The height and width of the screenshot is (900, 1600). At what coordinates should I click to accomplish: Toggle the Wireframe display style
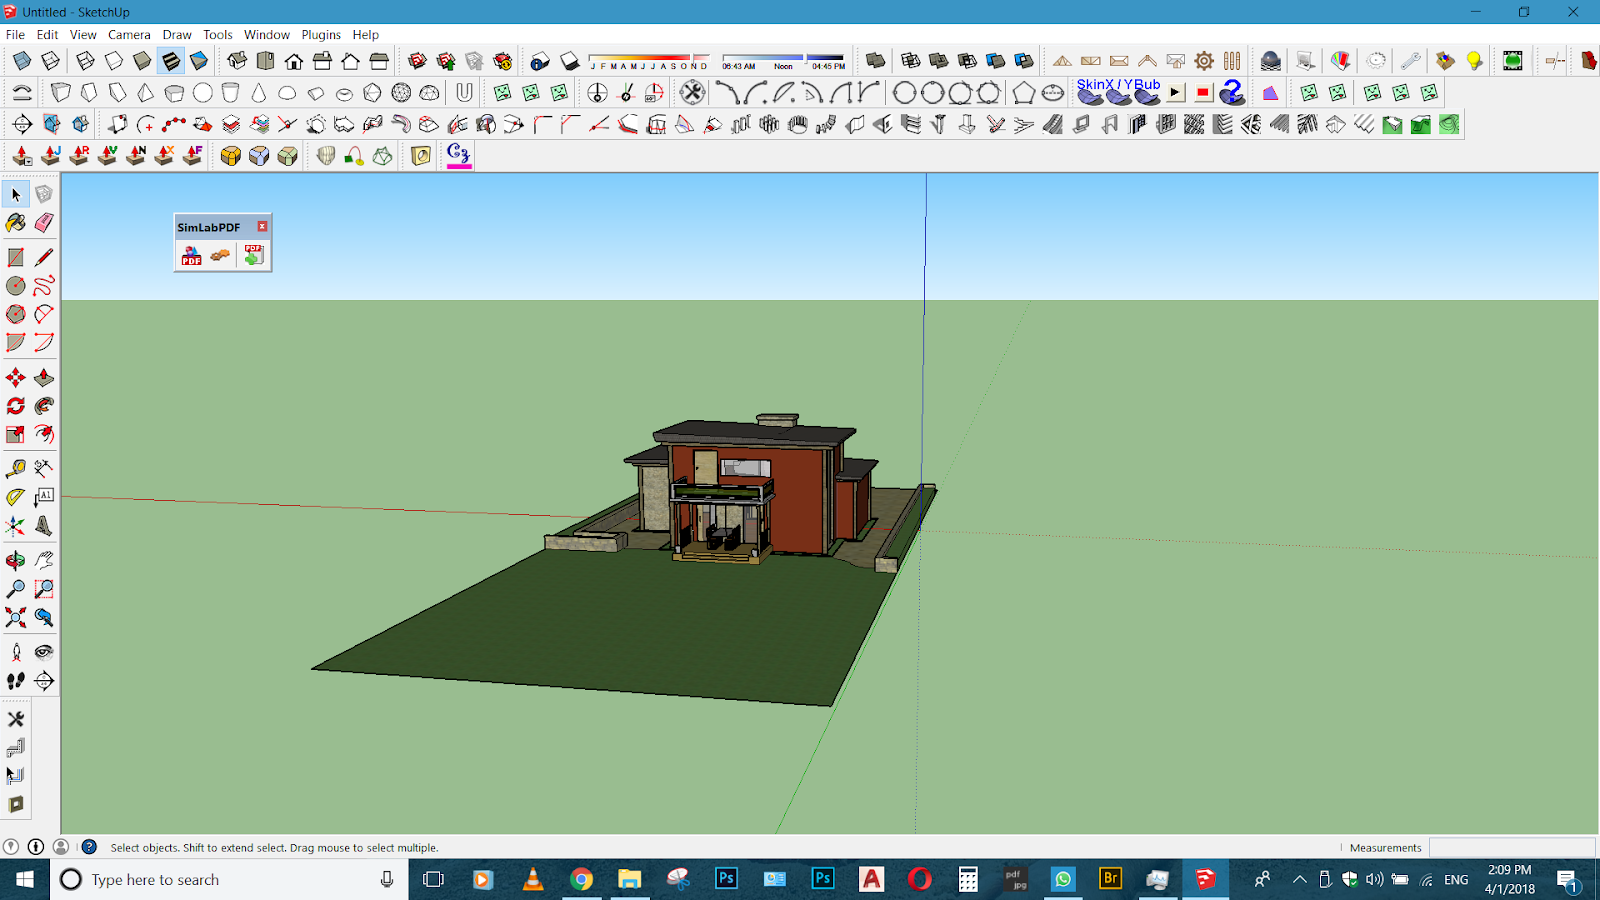[x=85, y=60]
